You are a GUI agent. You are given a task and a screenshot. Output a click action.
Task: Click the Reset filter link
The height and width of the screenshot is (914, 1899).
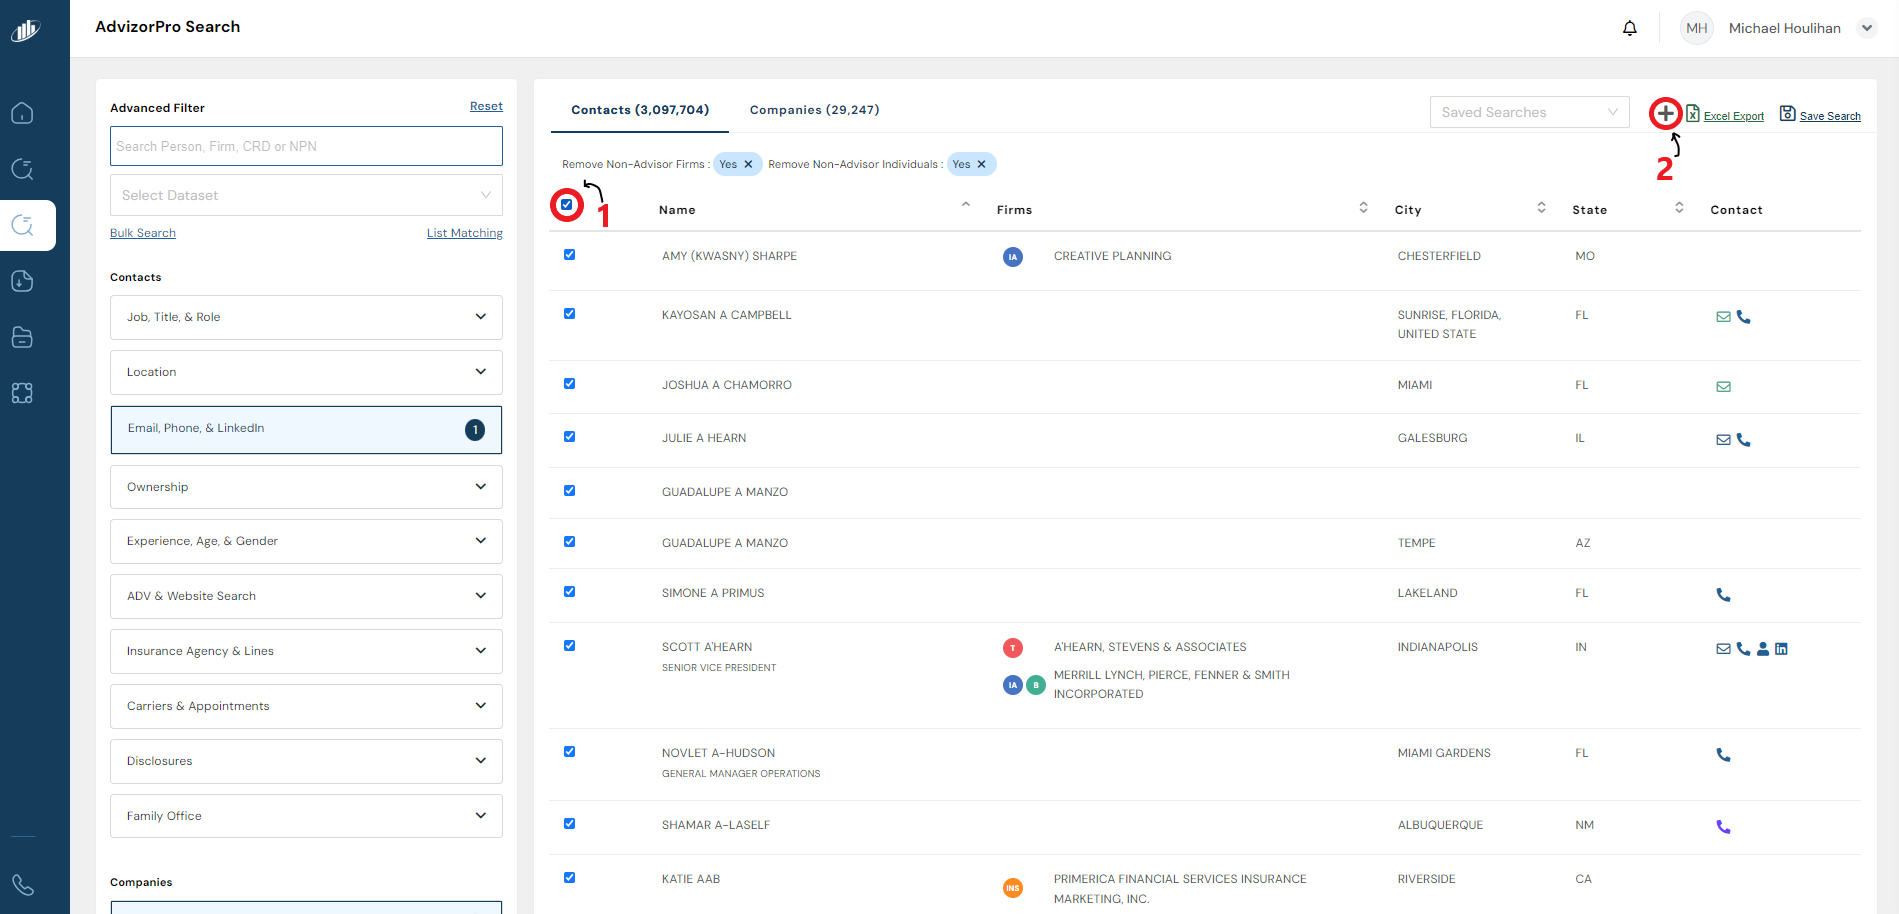[x=486, y=106]
